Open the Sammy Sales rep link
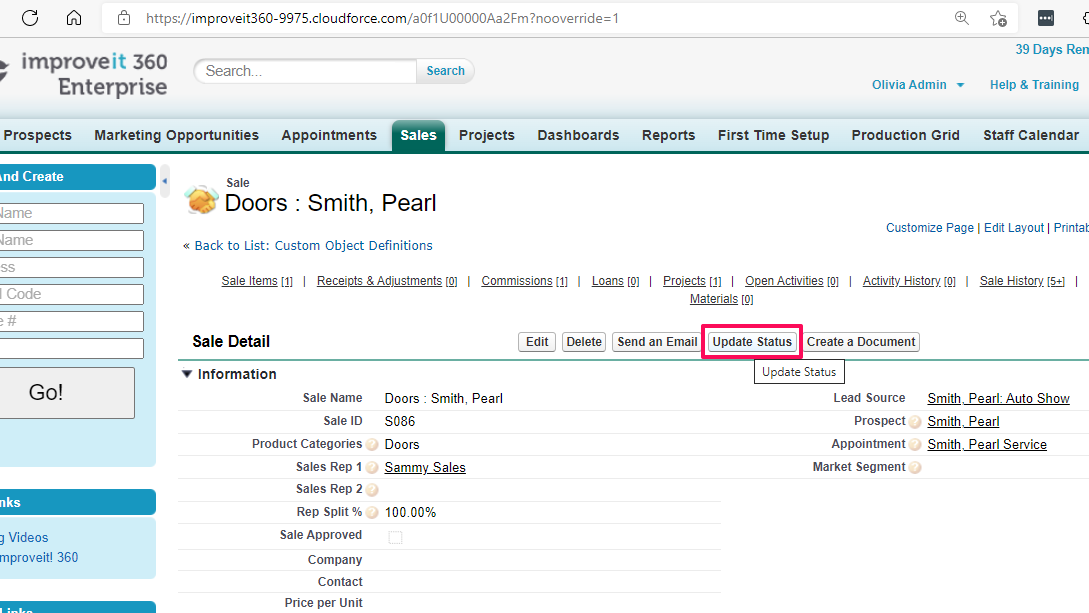 pyautogui.click(x=425, y=468)
